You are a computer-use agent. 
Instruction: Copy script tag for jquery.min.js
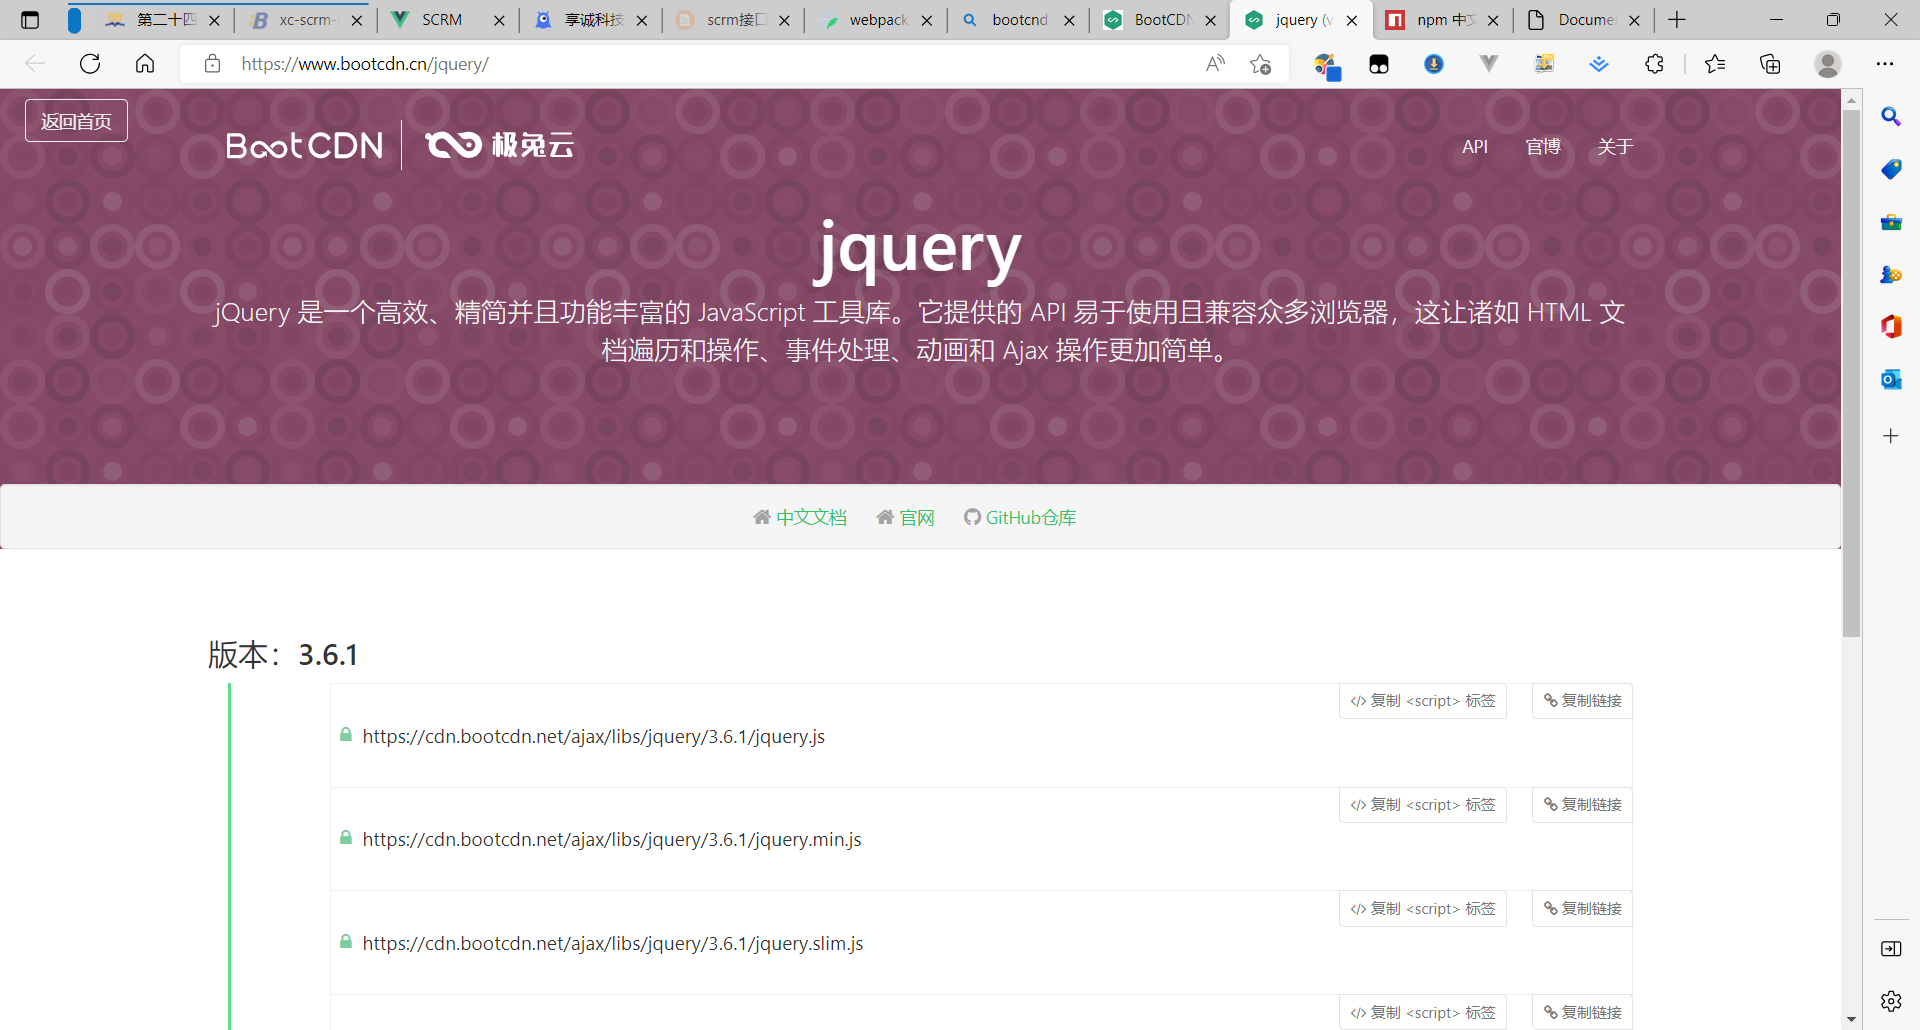click(1422, 805)
